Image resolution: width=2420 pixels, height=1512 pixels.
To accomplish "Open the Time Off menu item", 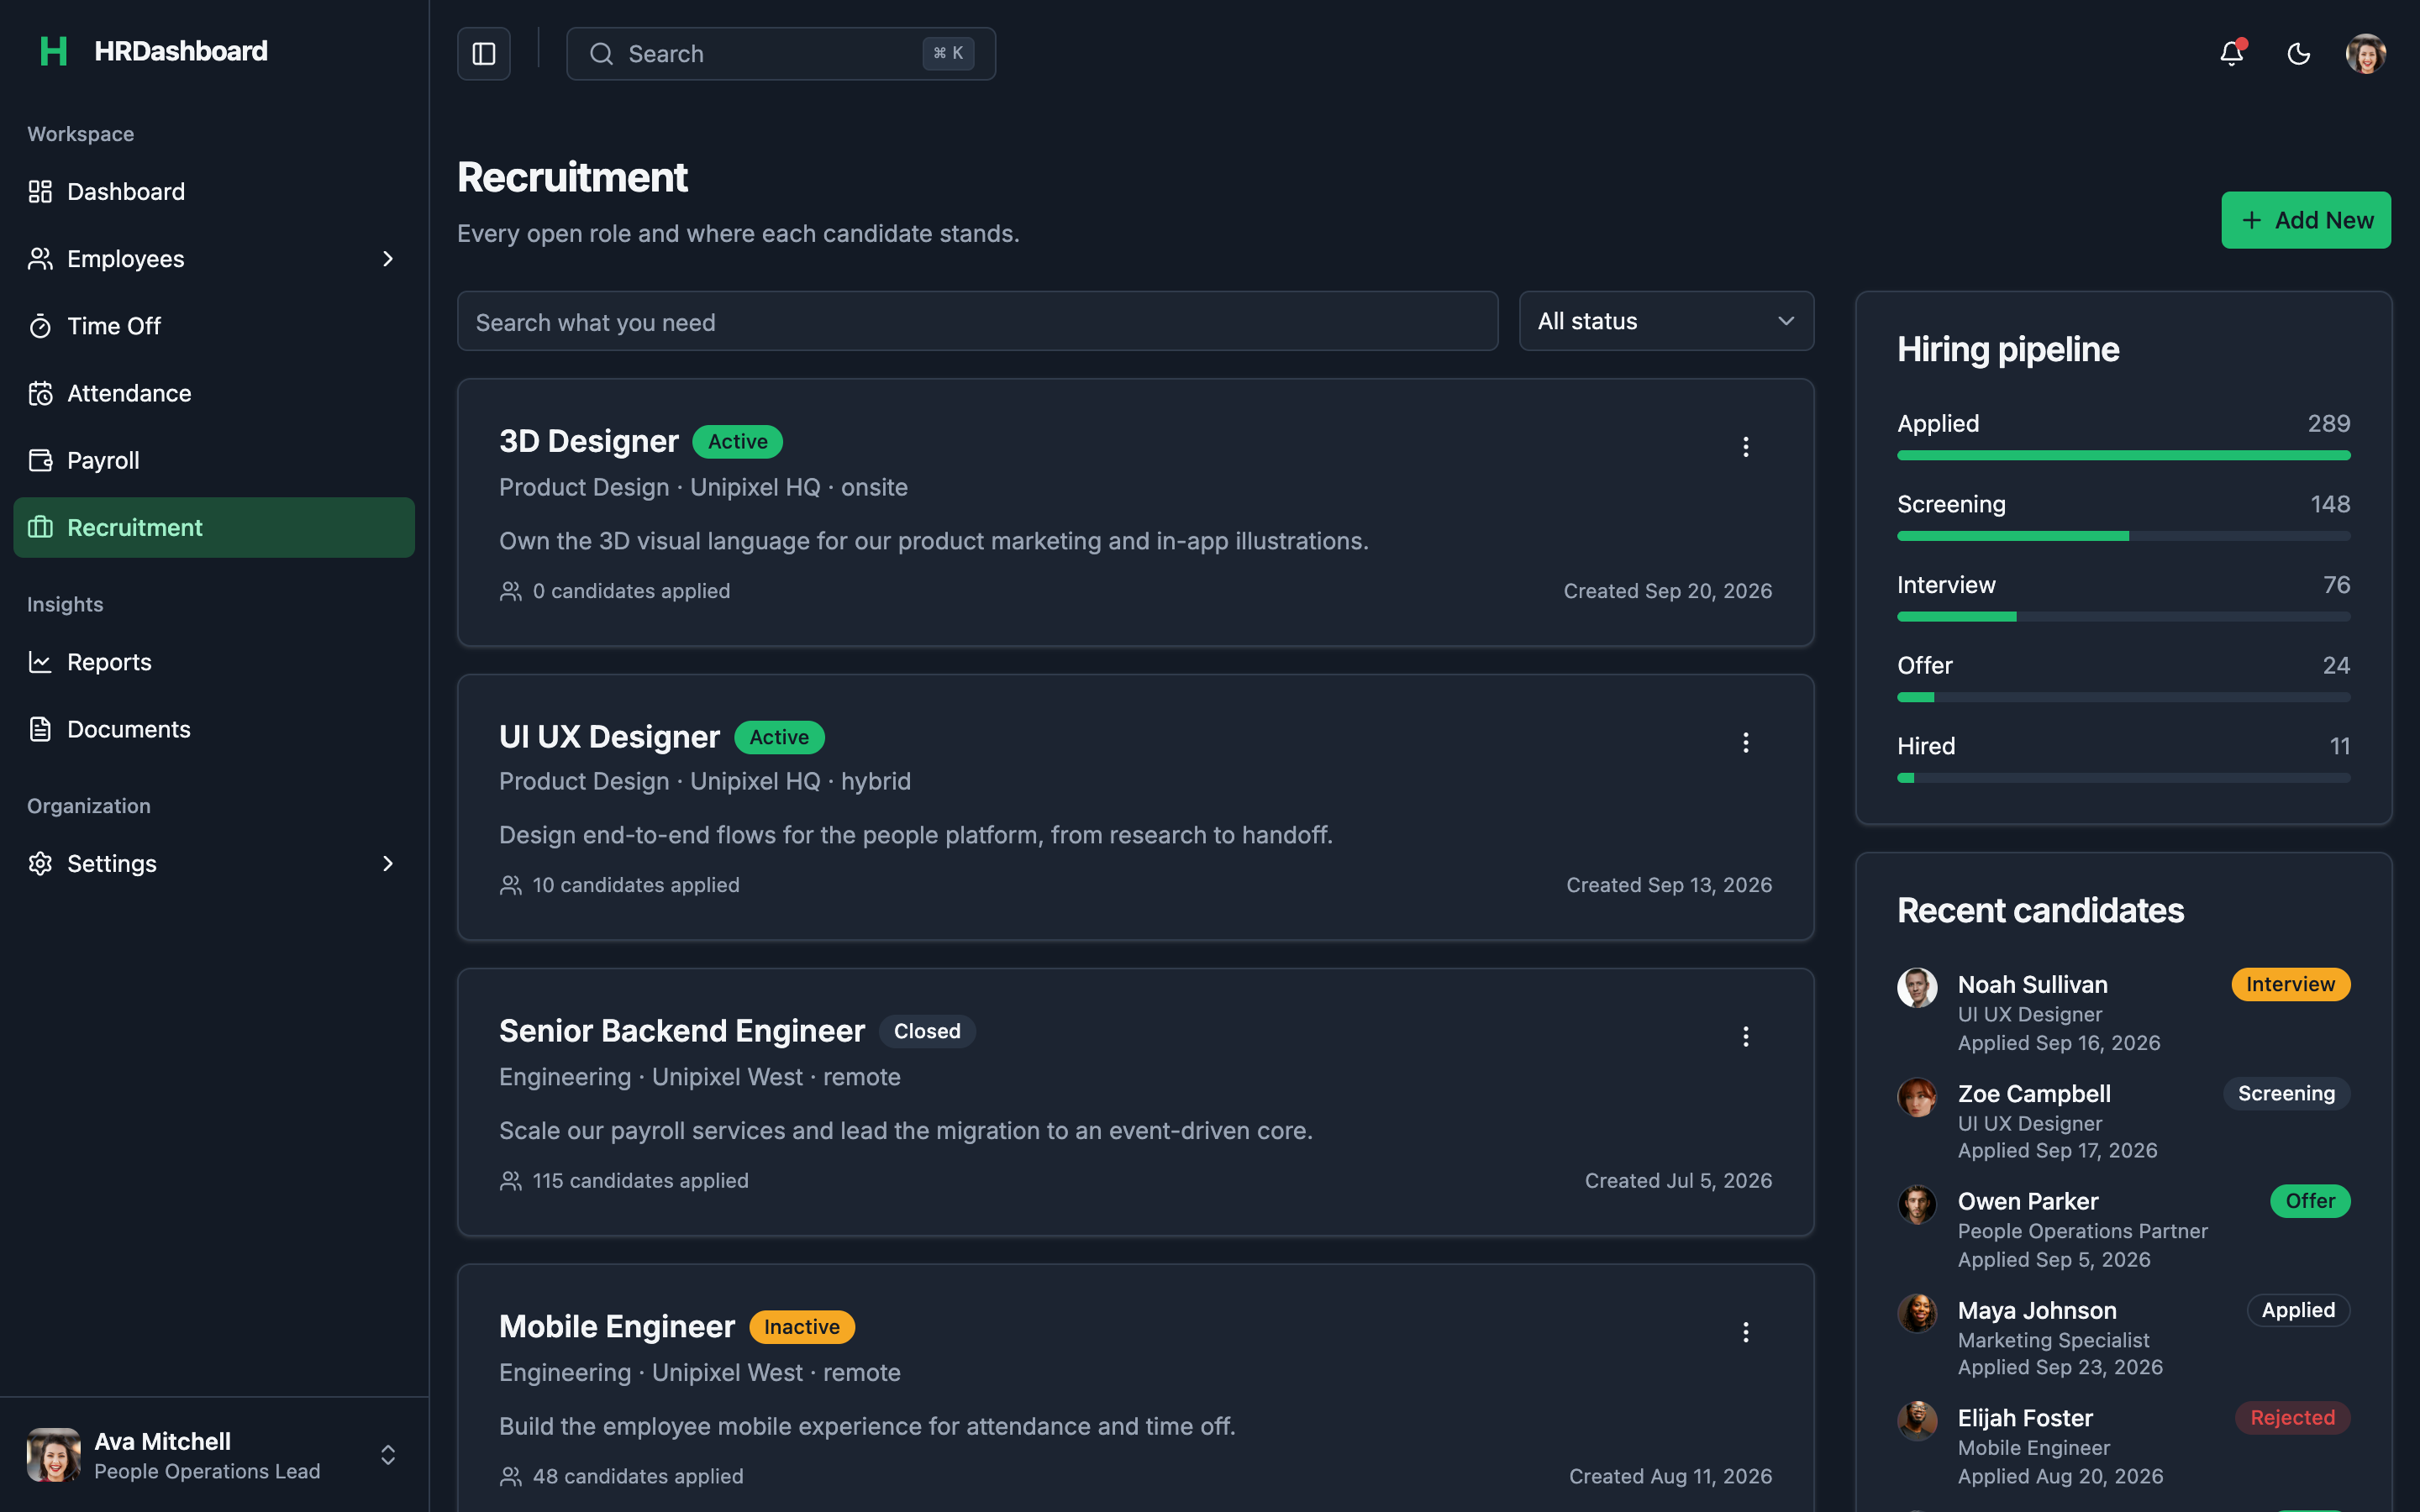I will [x=214, y=326].
